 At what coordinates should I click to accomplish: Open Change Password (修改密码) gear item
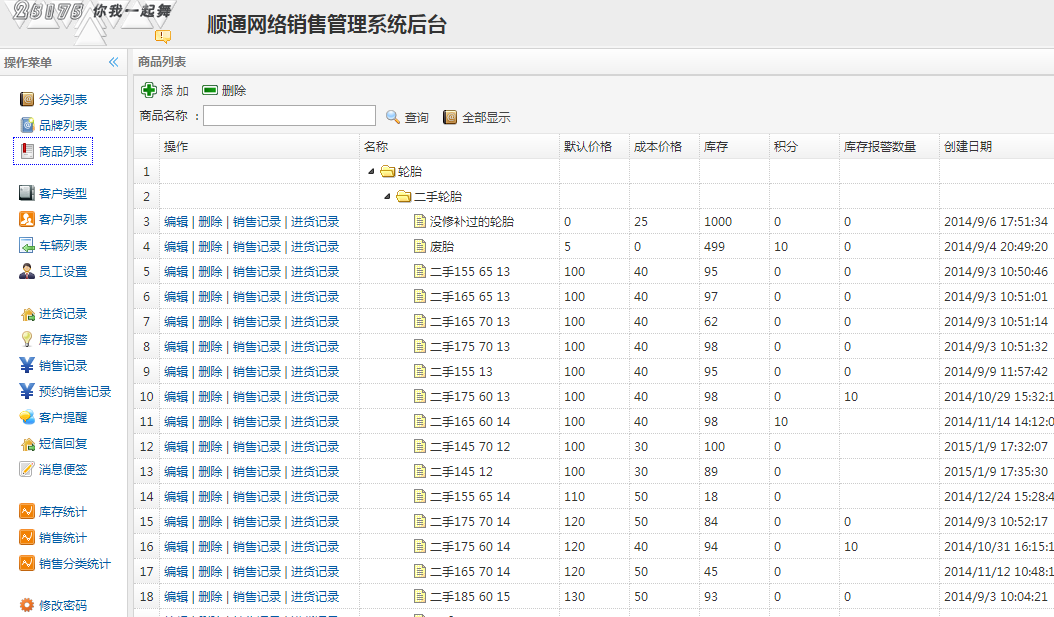coord(28,605)
